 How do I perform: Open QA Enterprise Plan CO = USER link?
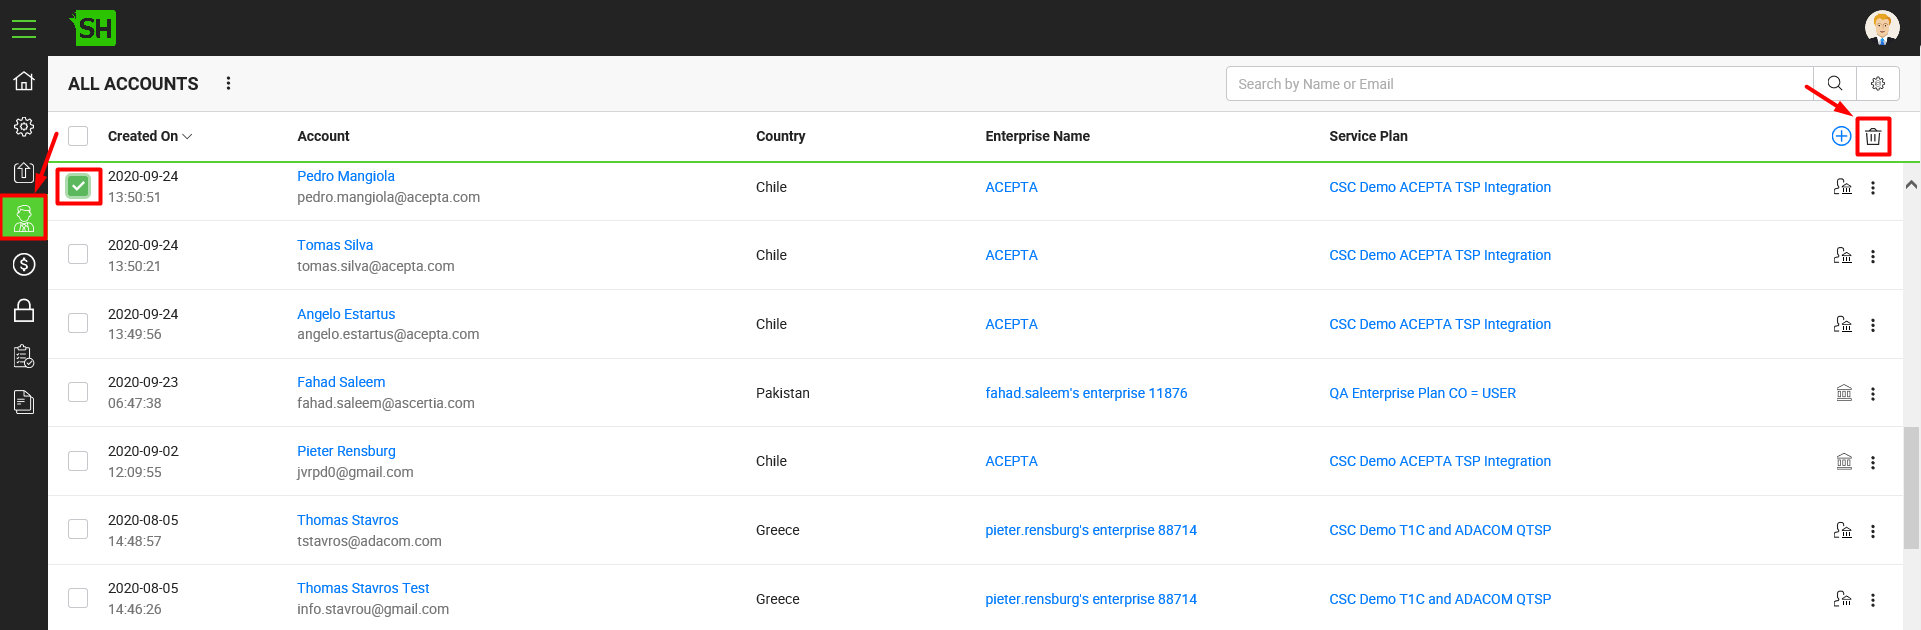1422,393
